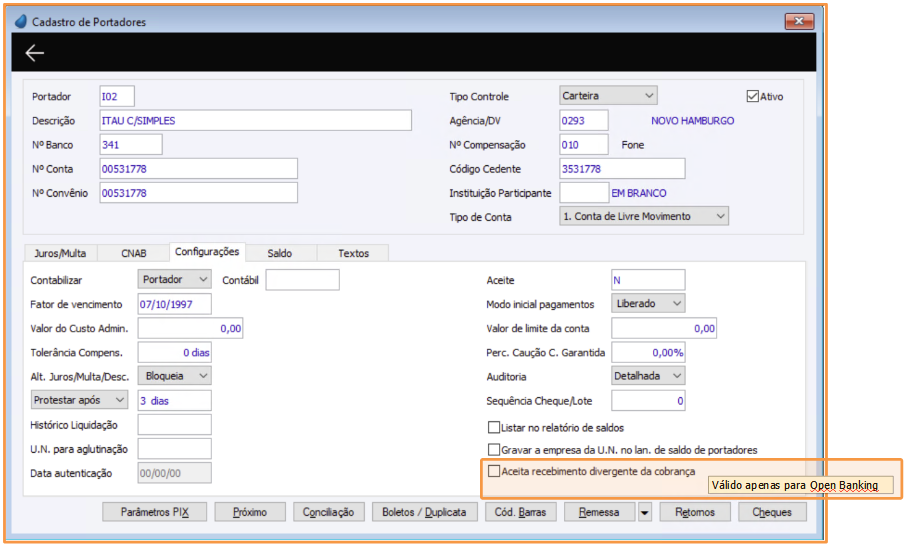Click the Conciliação button
The image size is (905, 546).
click(328, 512)
